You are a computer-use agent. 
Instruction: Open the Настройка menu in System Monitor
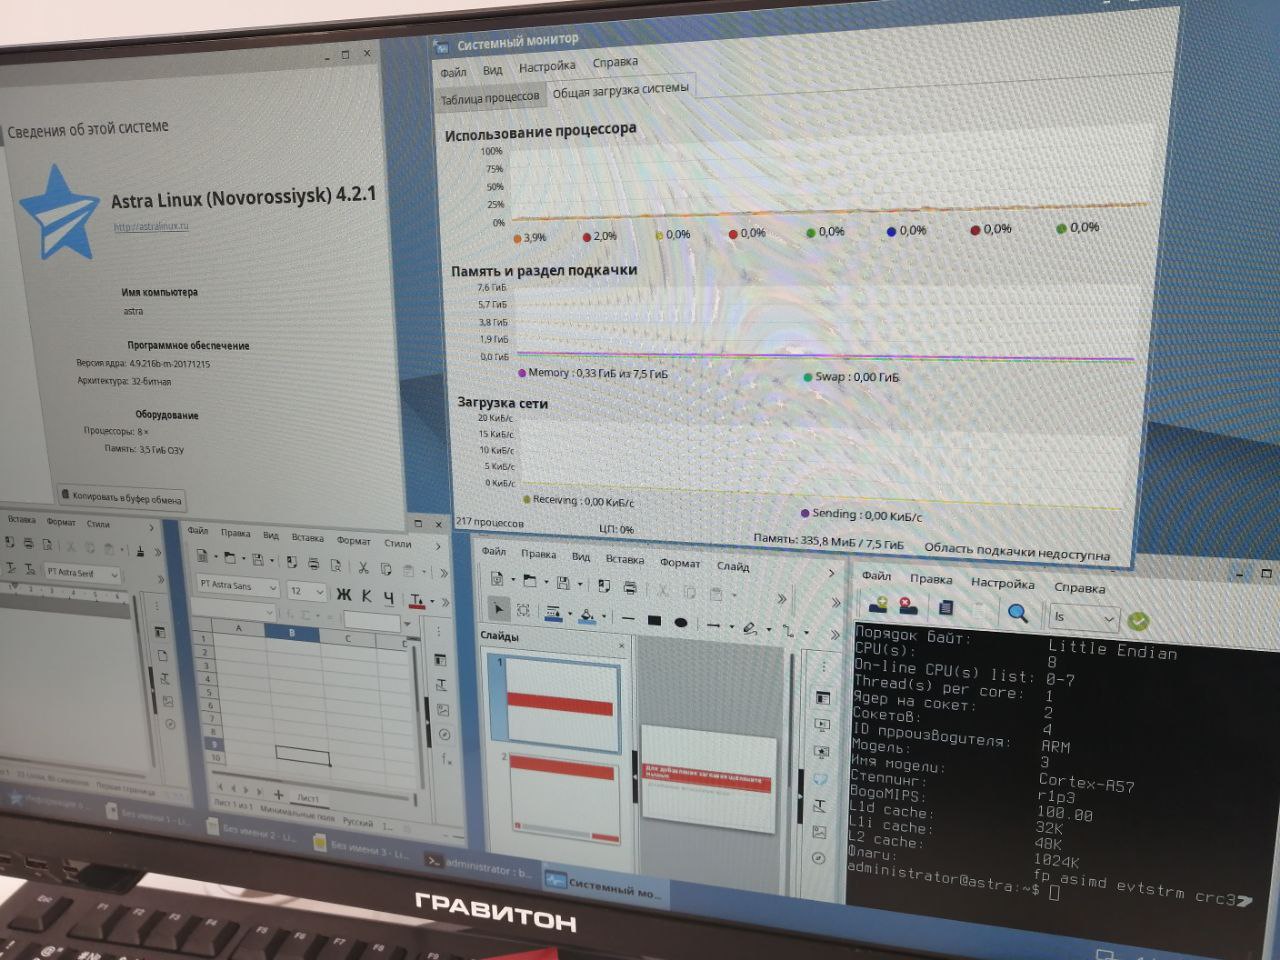(547, 67)
